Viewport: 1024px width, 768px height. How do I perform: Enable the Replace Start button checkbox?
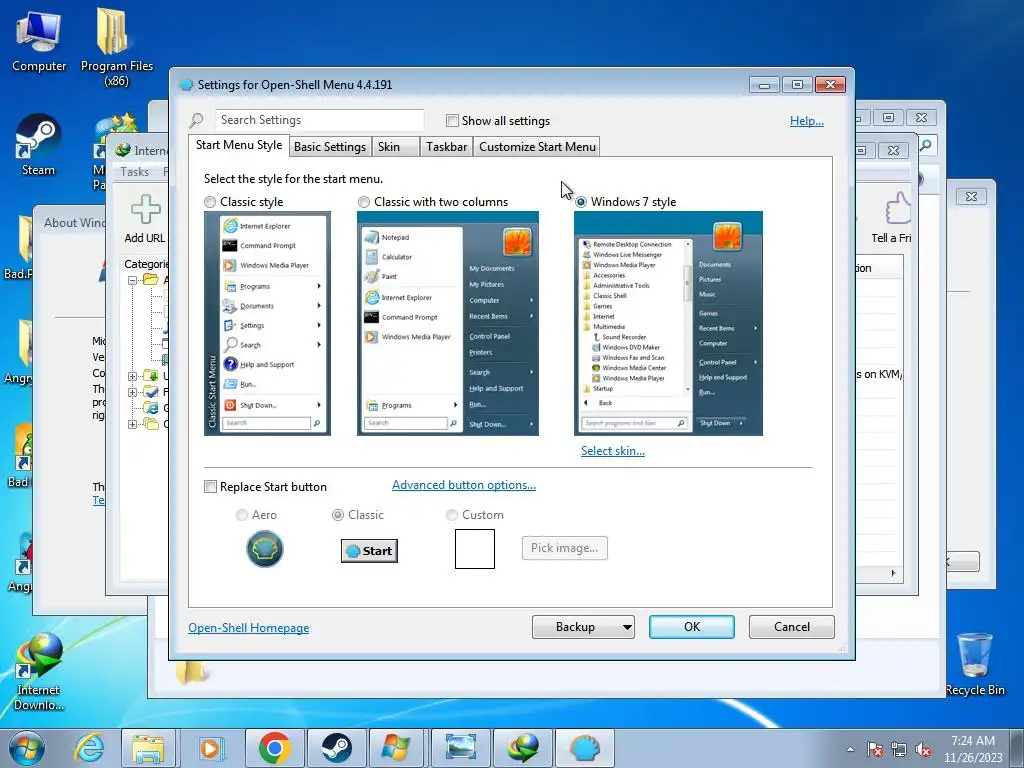pyautogui.click(x=210, y=487)
